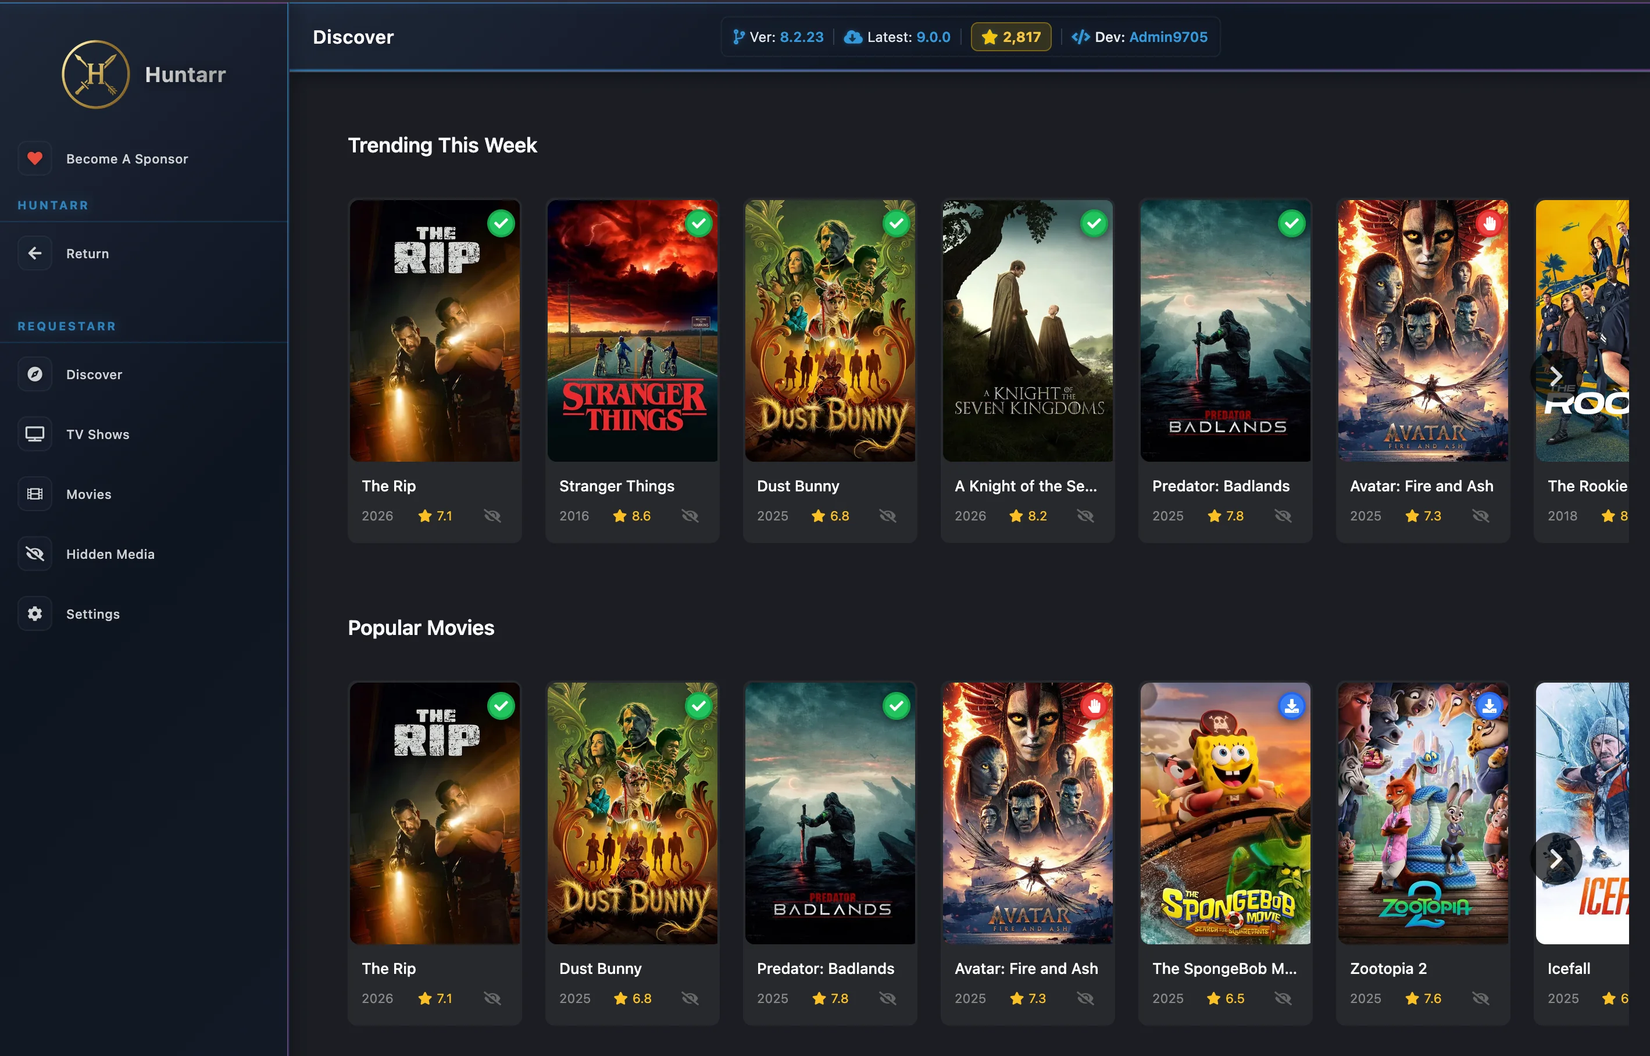The width and height of the screenshot is (1650, 1056).
Task: Show next Popular Movies titles with the chevron
Action: coord(1556,859)
